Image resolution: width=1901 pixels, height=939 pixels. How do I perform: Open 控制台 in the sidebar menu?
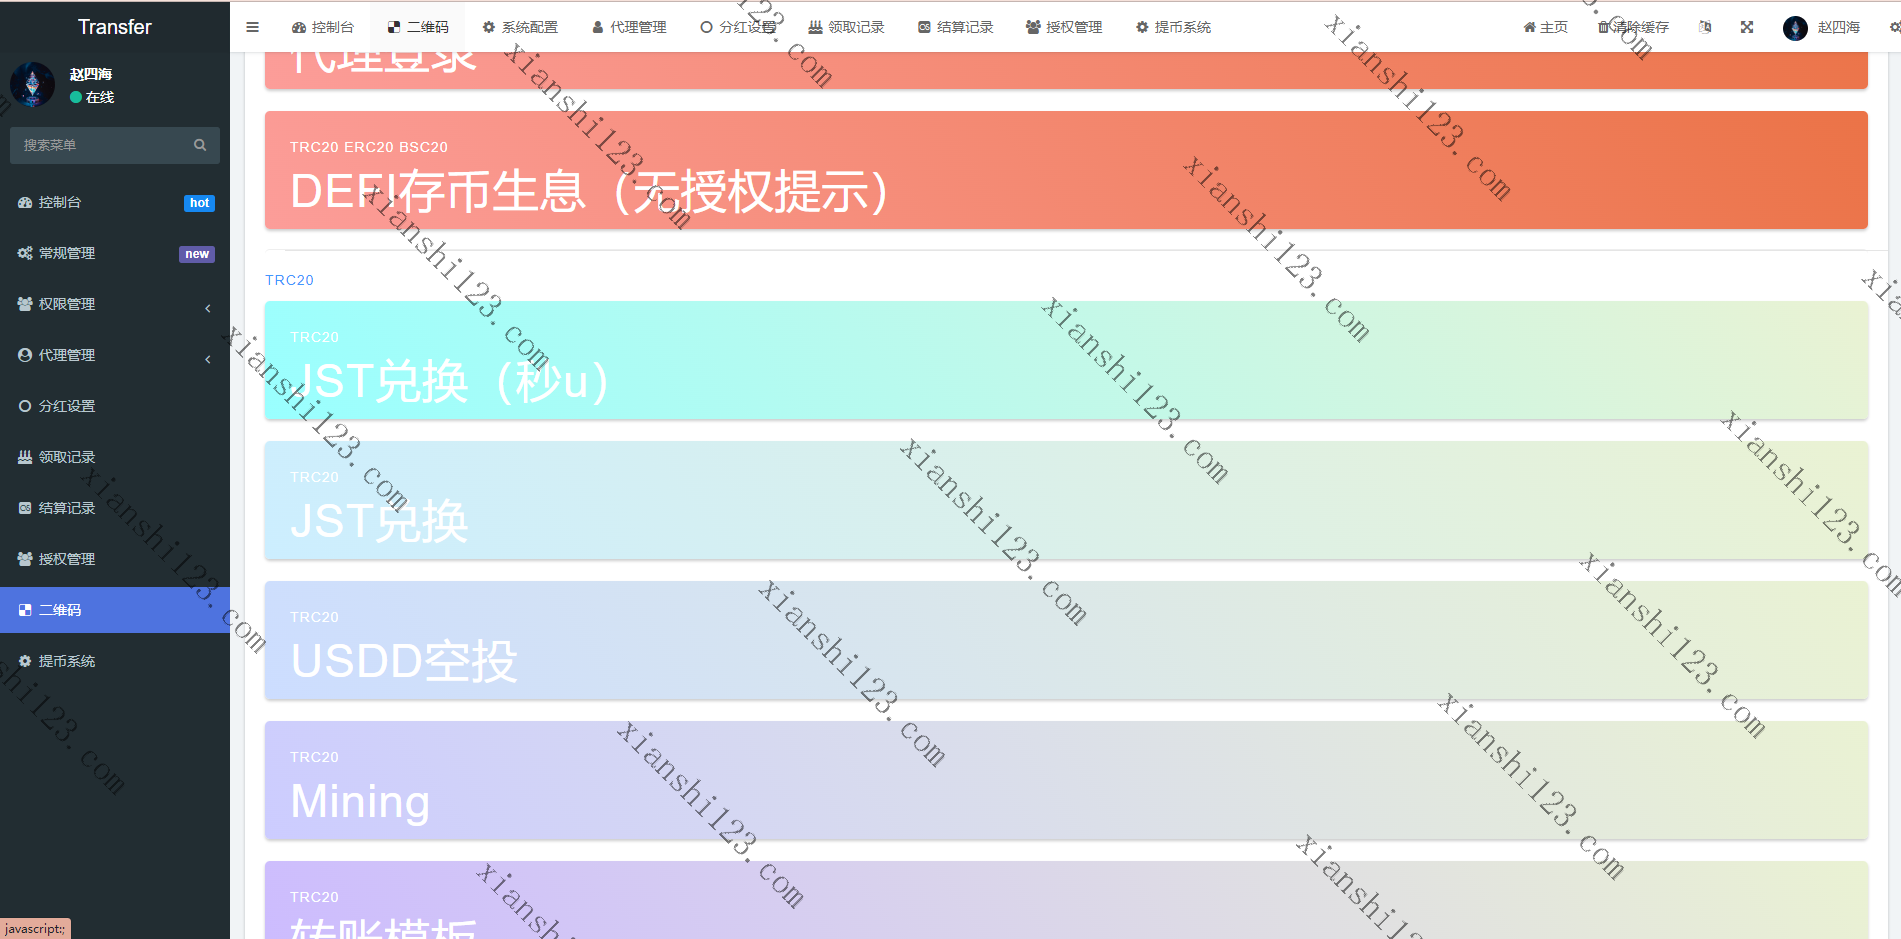click(x=115, y=202)
